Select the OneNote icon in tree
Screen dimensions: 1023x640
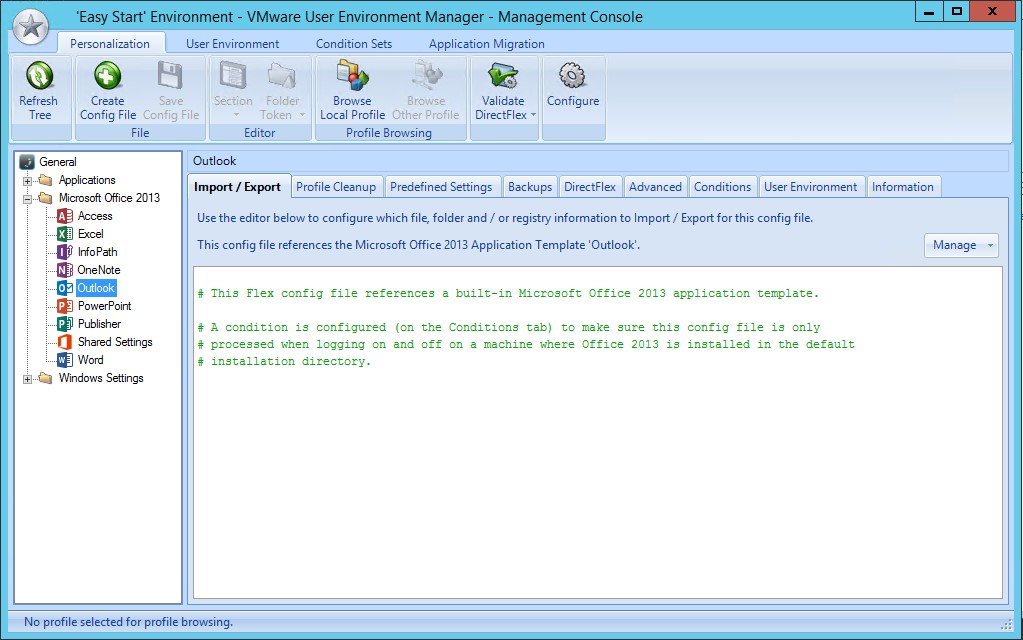(x=65, y=270)
